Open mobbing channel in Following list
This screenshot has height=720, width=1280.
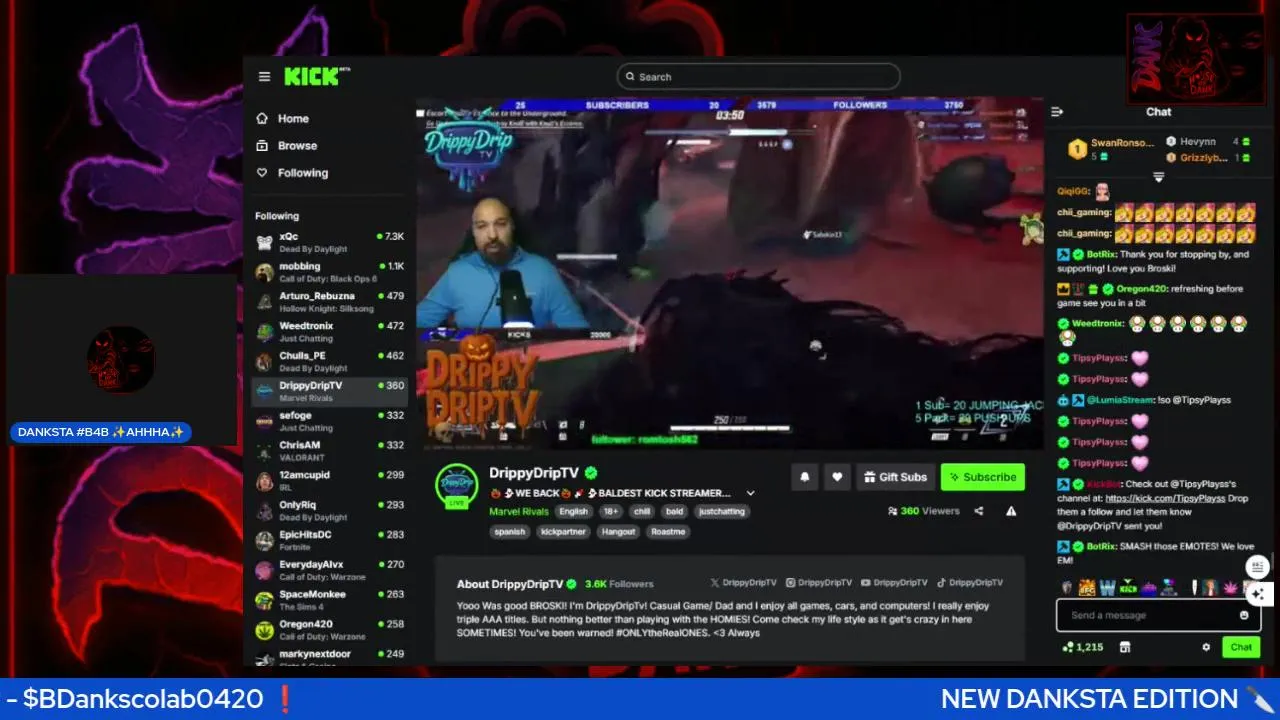(329, 272)
